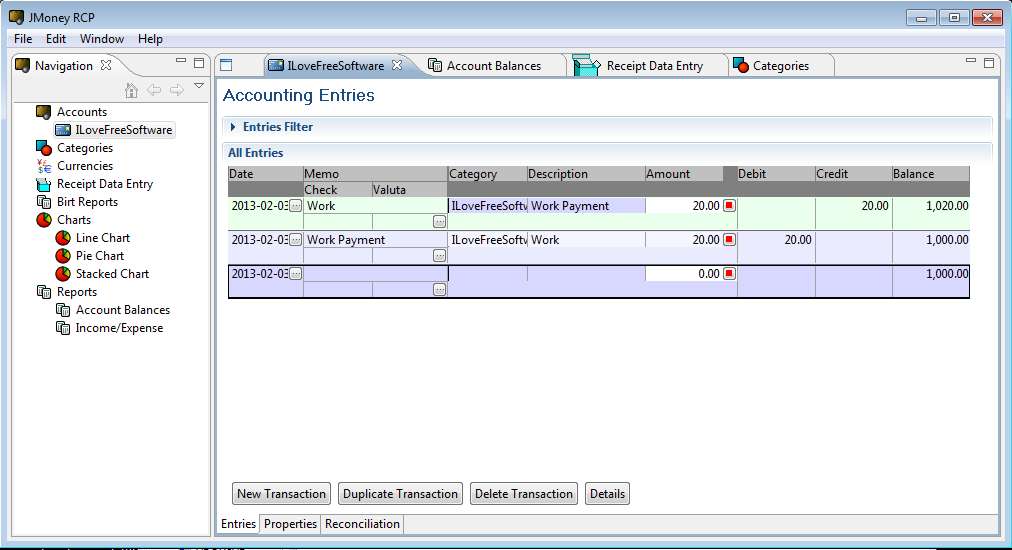Open the File menu
The height and width of the screenshot is (550, 1012).
(x=23, y=39)
